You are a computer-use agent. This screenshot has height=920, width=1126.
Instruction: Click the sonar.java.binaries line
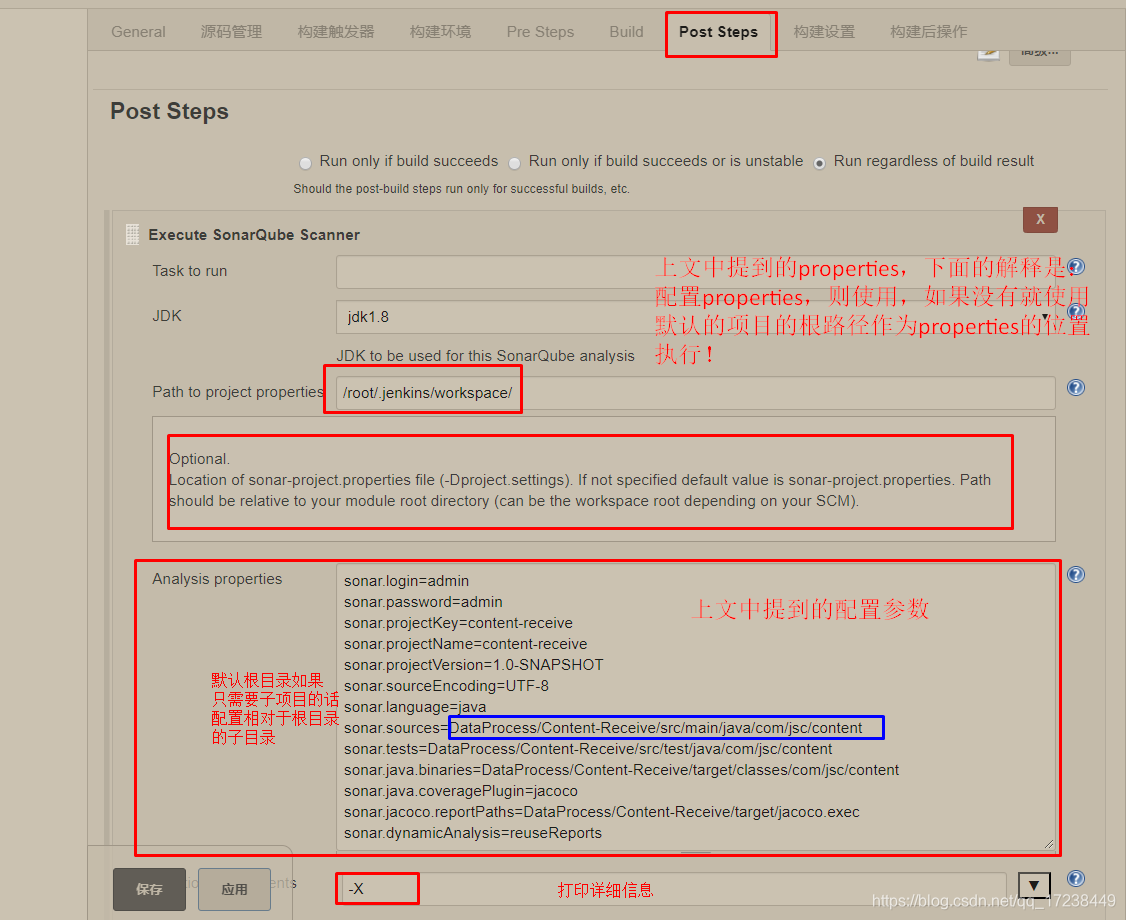click(x=621, y=770)
